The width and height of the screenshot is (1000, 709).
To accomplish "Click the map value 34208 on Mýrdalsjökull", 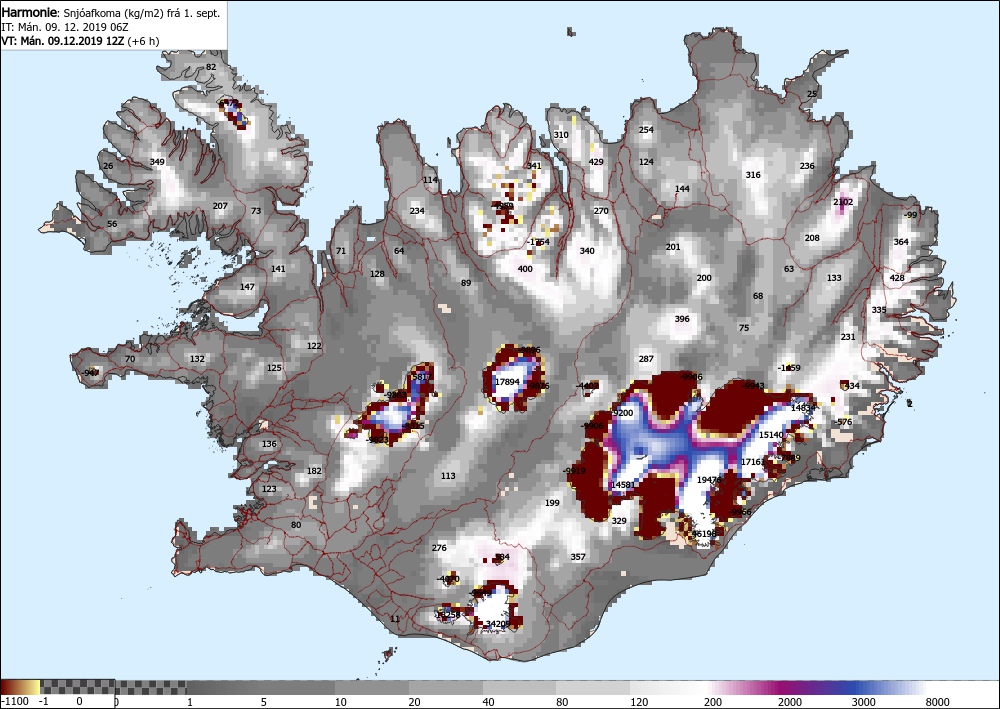I will click(x=498, y=624).
